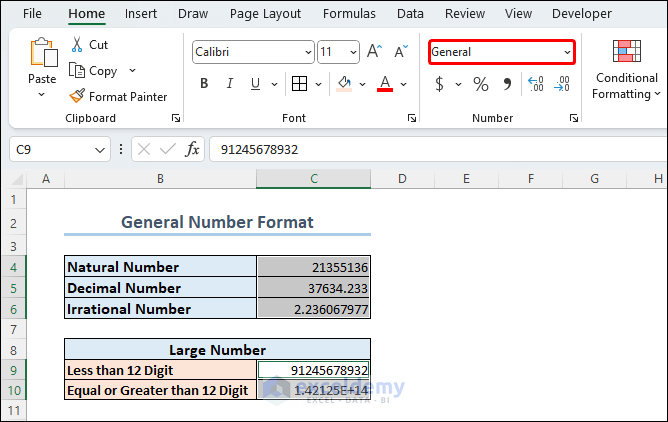Click the formula bar showing 91245678932
The height and width of the screenshot is (422, 668).
pyautogui.click(x=438, y=149)
